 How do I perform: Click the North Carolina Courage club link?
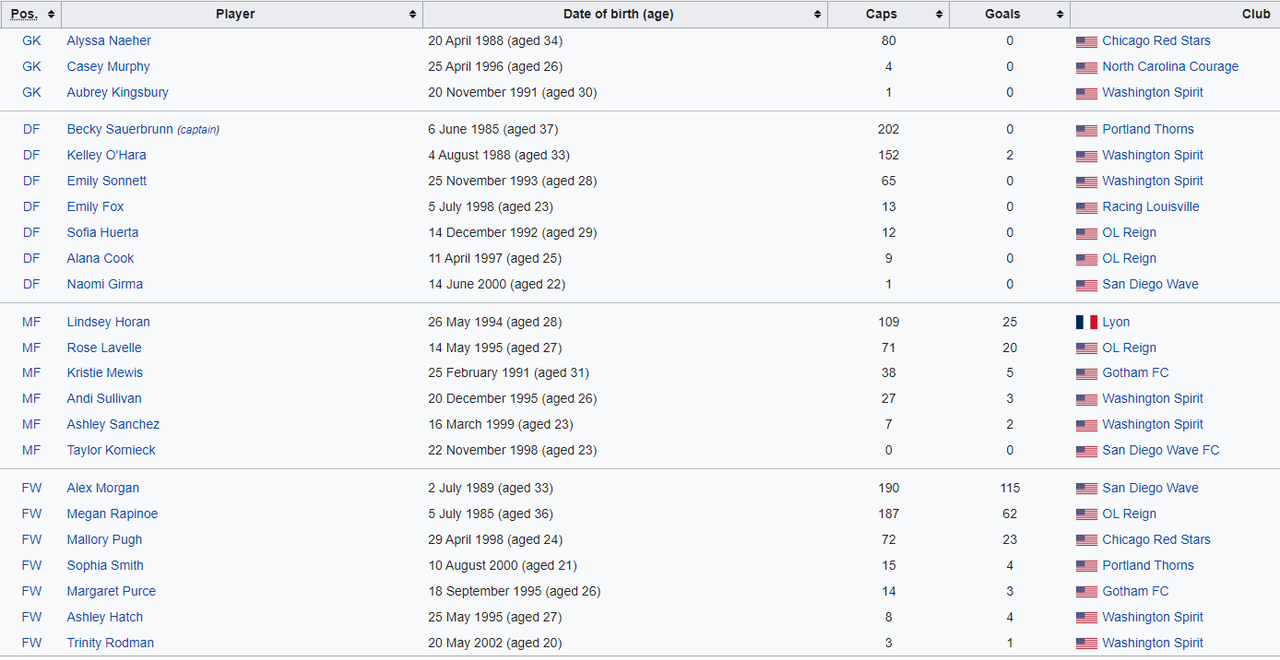[1170, 67]
